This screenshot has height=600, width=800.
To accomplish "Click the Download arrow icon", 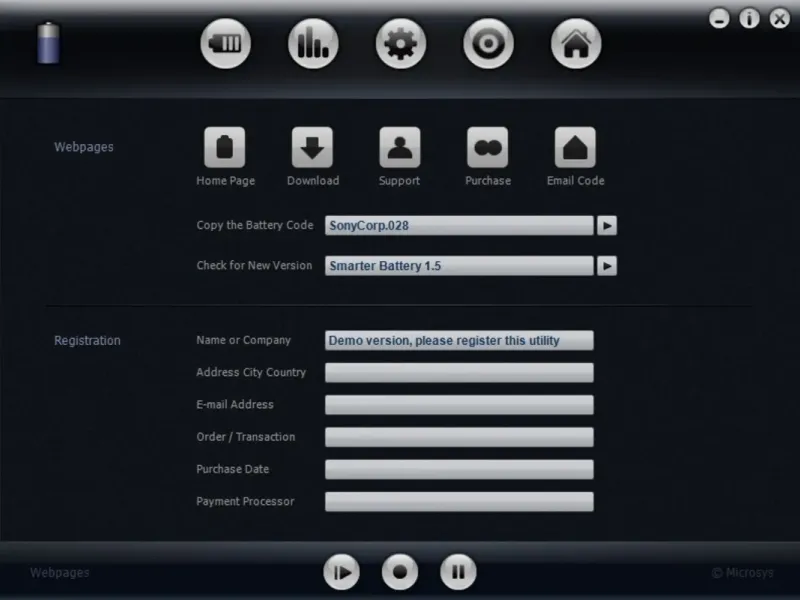I will pos(312,147).
